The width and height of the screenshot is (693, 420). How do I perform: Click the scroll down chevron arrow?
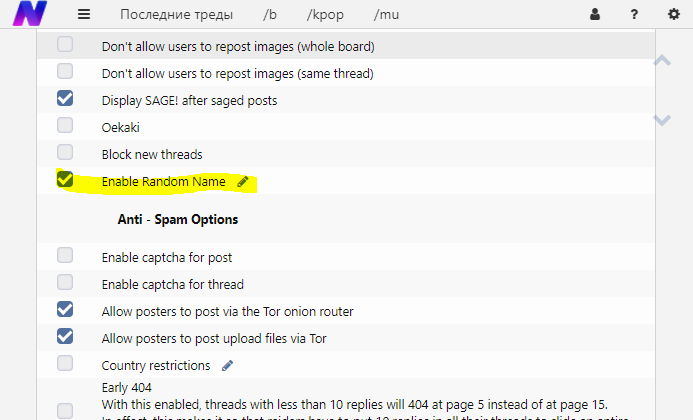pos(661,120)
